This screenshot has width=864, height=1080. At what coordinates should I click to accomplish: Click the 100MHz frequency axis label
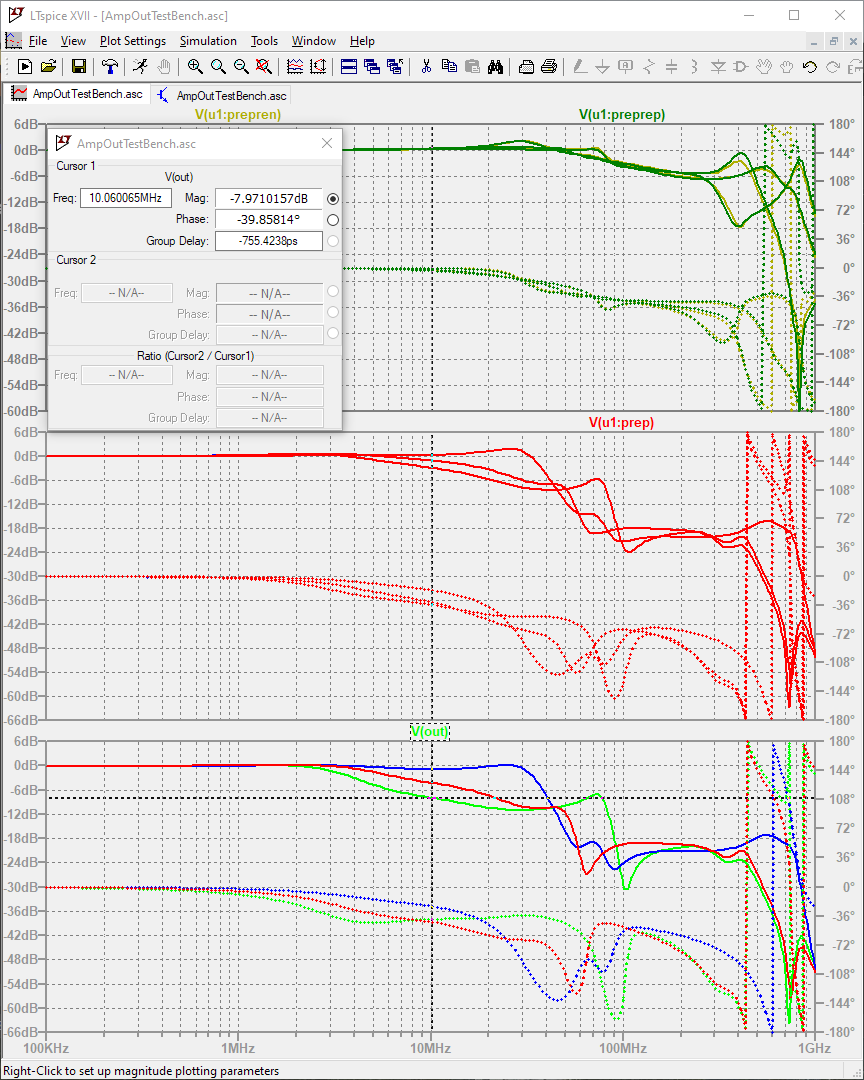click(x=623, y=1048)
